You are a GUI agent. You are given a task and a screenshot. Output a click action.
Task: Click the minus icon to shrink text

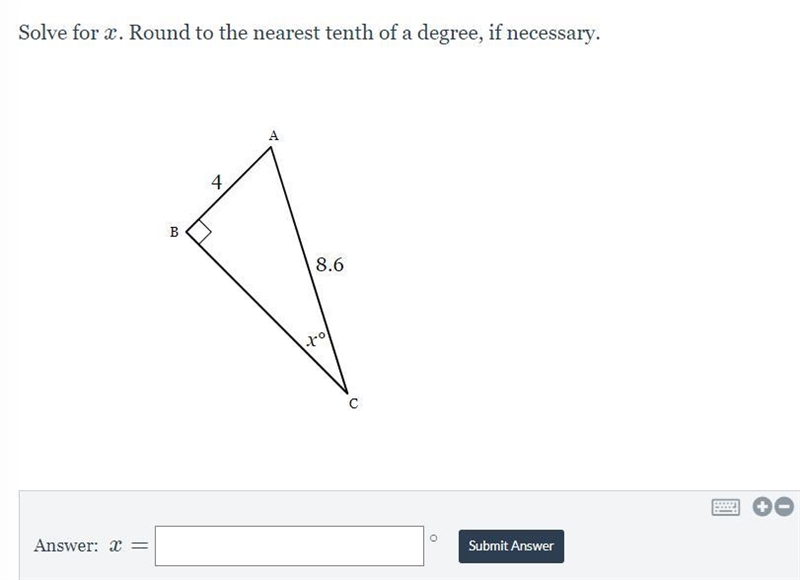(784, 507)
